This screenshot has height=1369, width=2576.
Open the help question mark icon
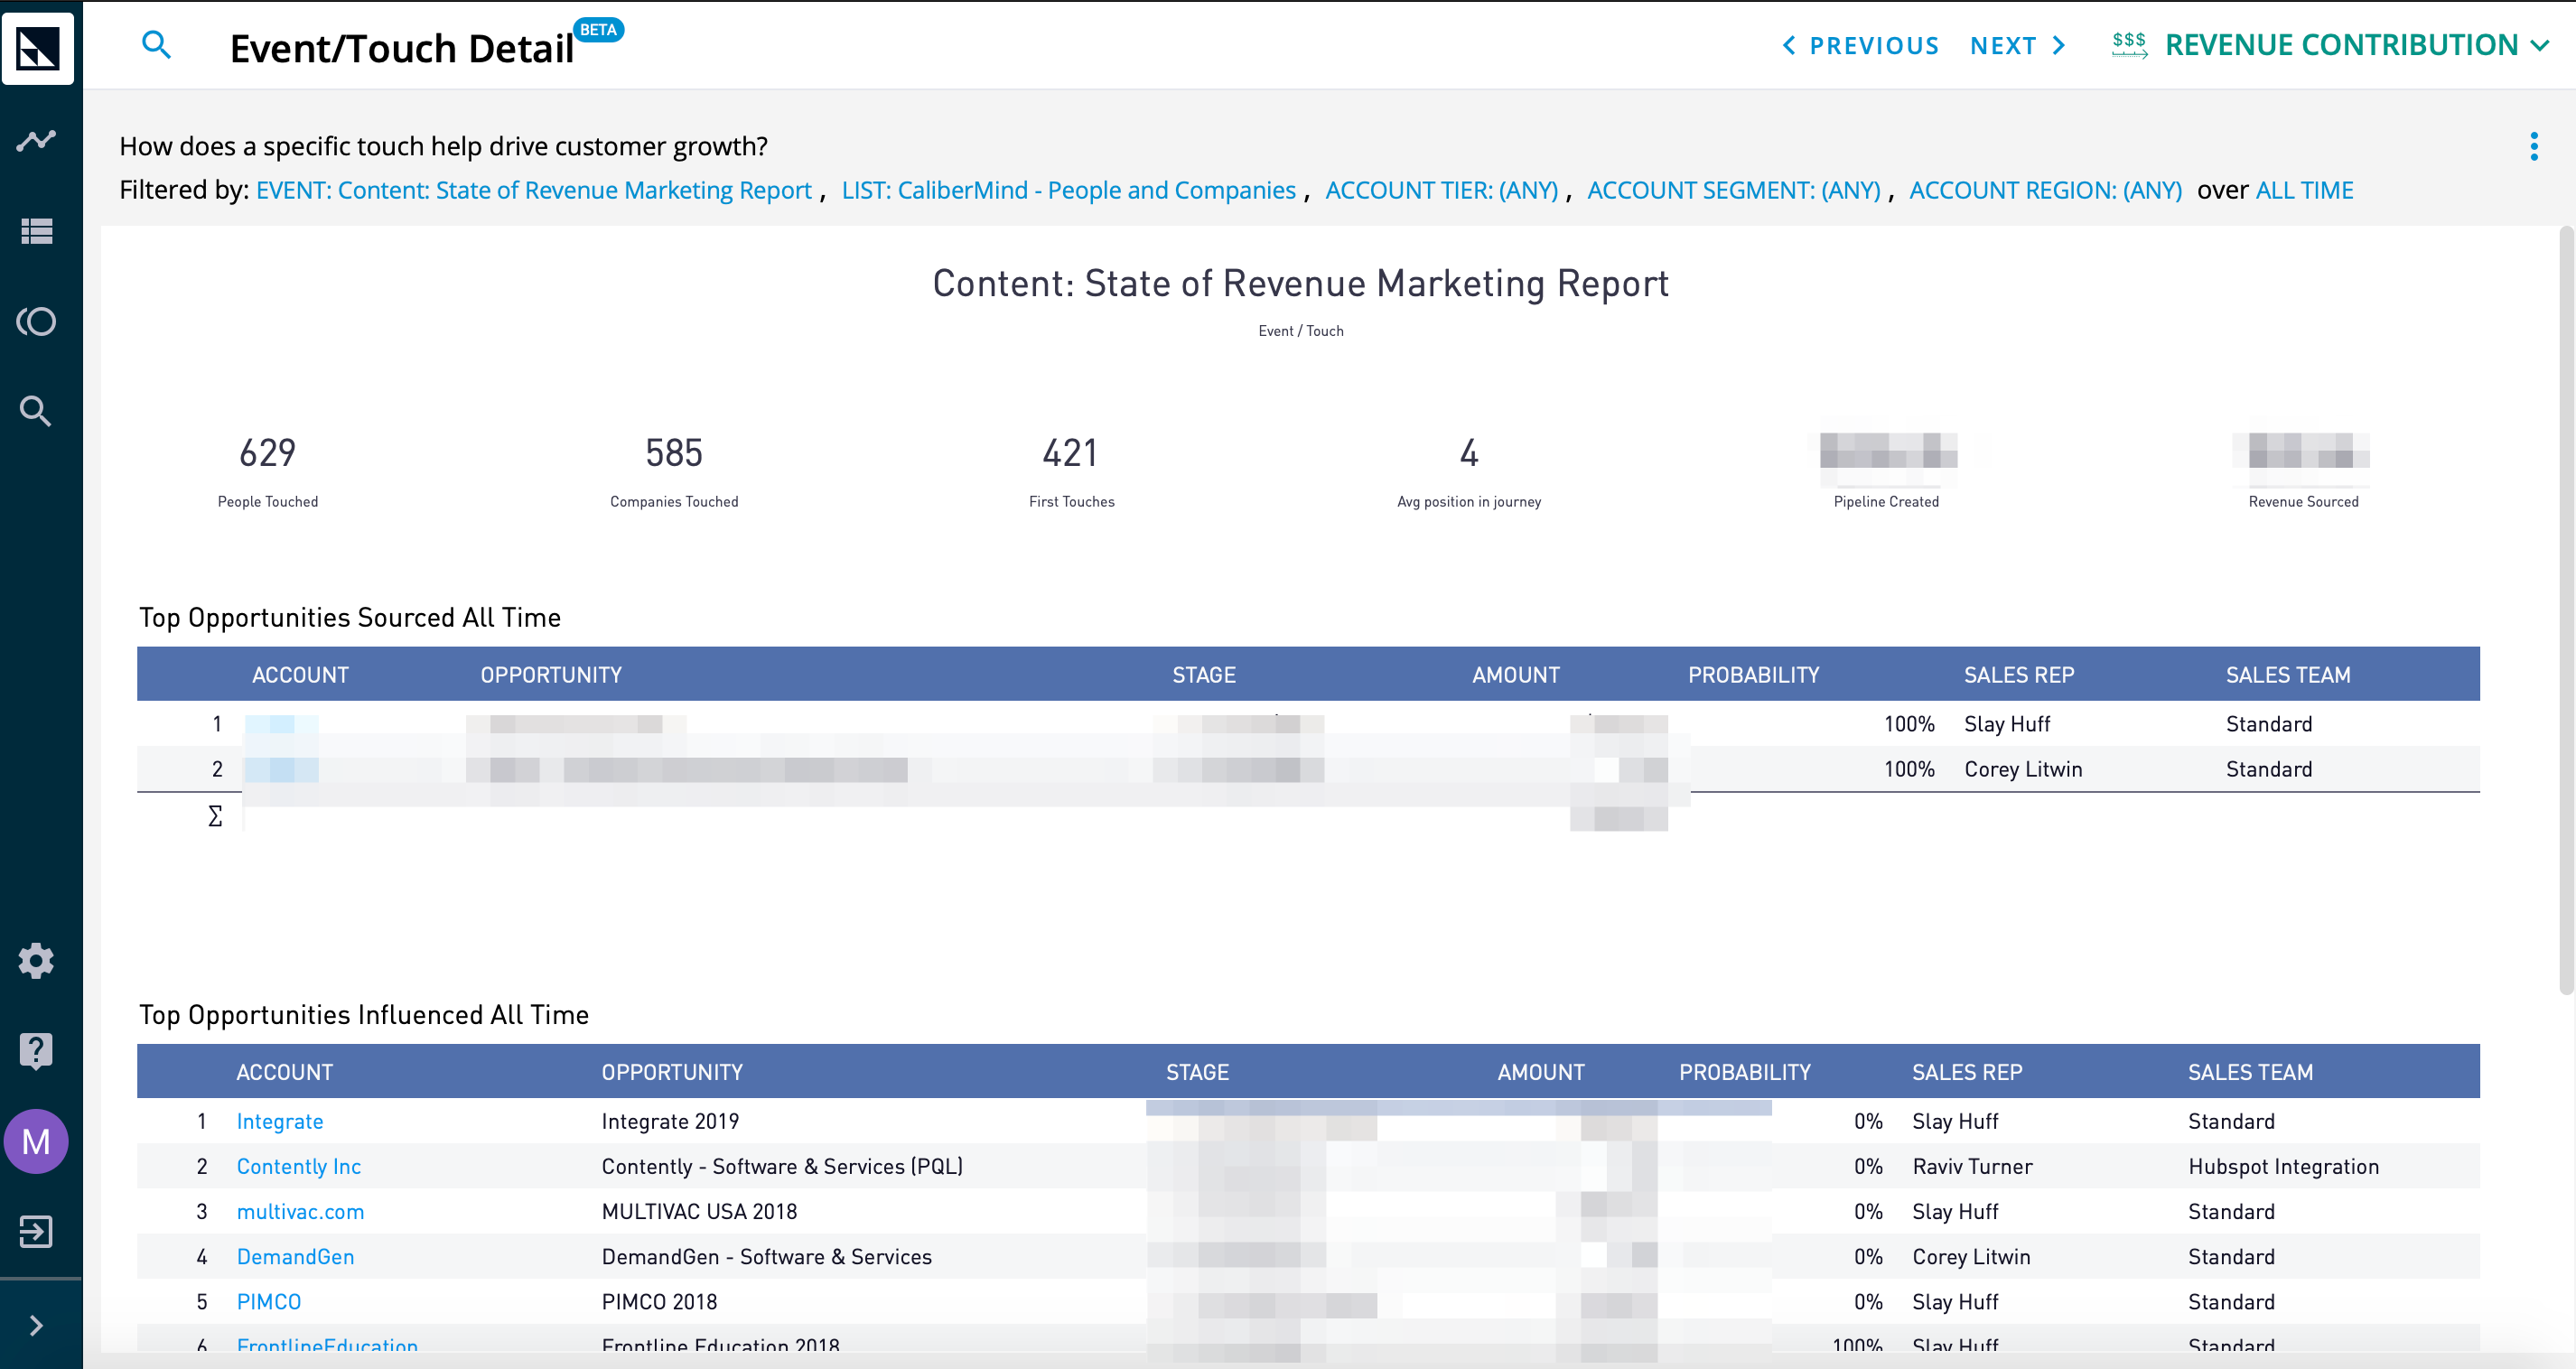pyautogui.click(x=36, y=1051)
